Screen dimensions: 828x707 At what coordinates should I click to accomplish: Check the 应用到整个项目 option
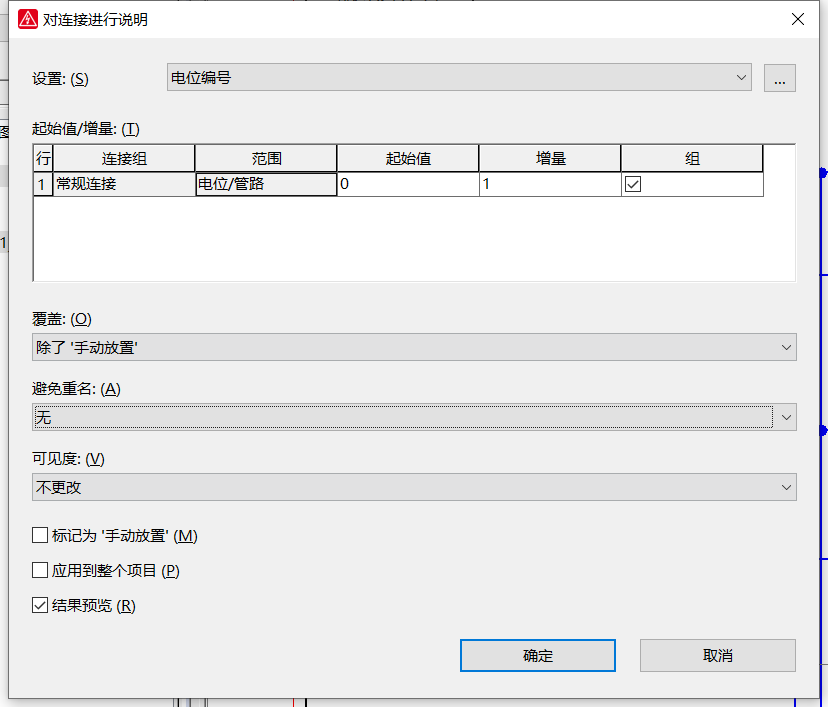click(x=40, y=571)
